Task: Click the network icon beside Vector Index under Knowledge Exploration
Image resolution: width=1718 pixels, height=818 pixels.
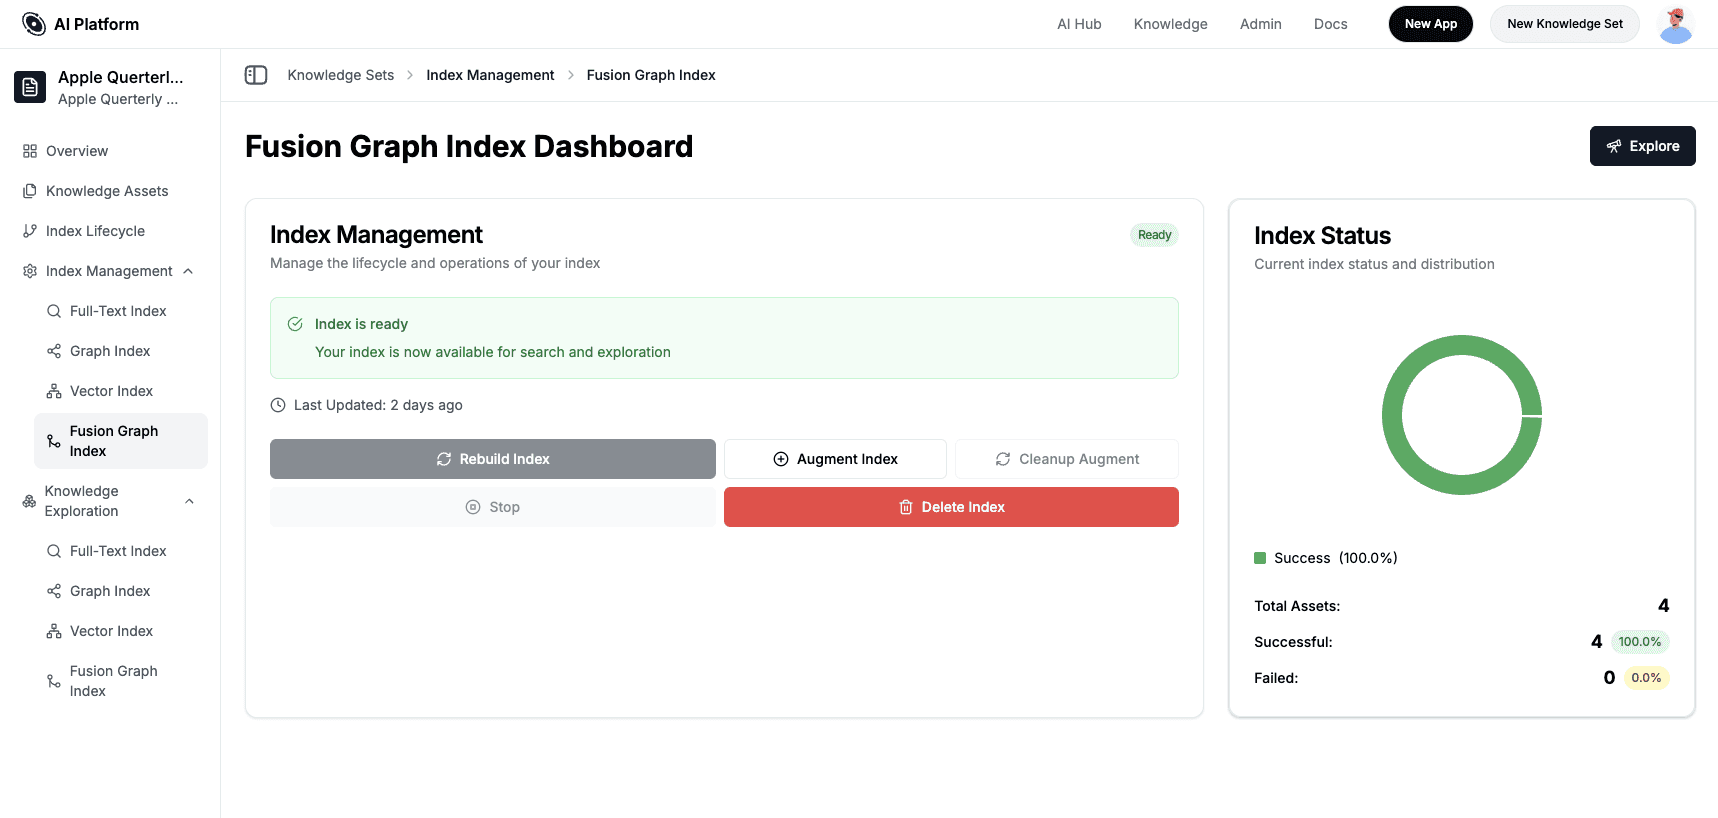Action: point(54,631)
